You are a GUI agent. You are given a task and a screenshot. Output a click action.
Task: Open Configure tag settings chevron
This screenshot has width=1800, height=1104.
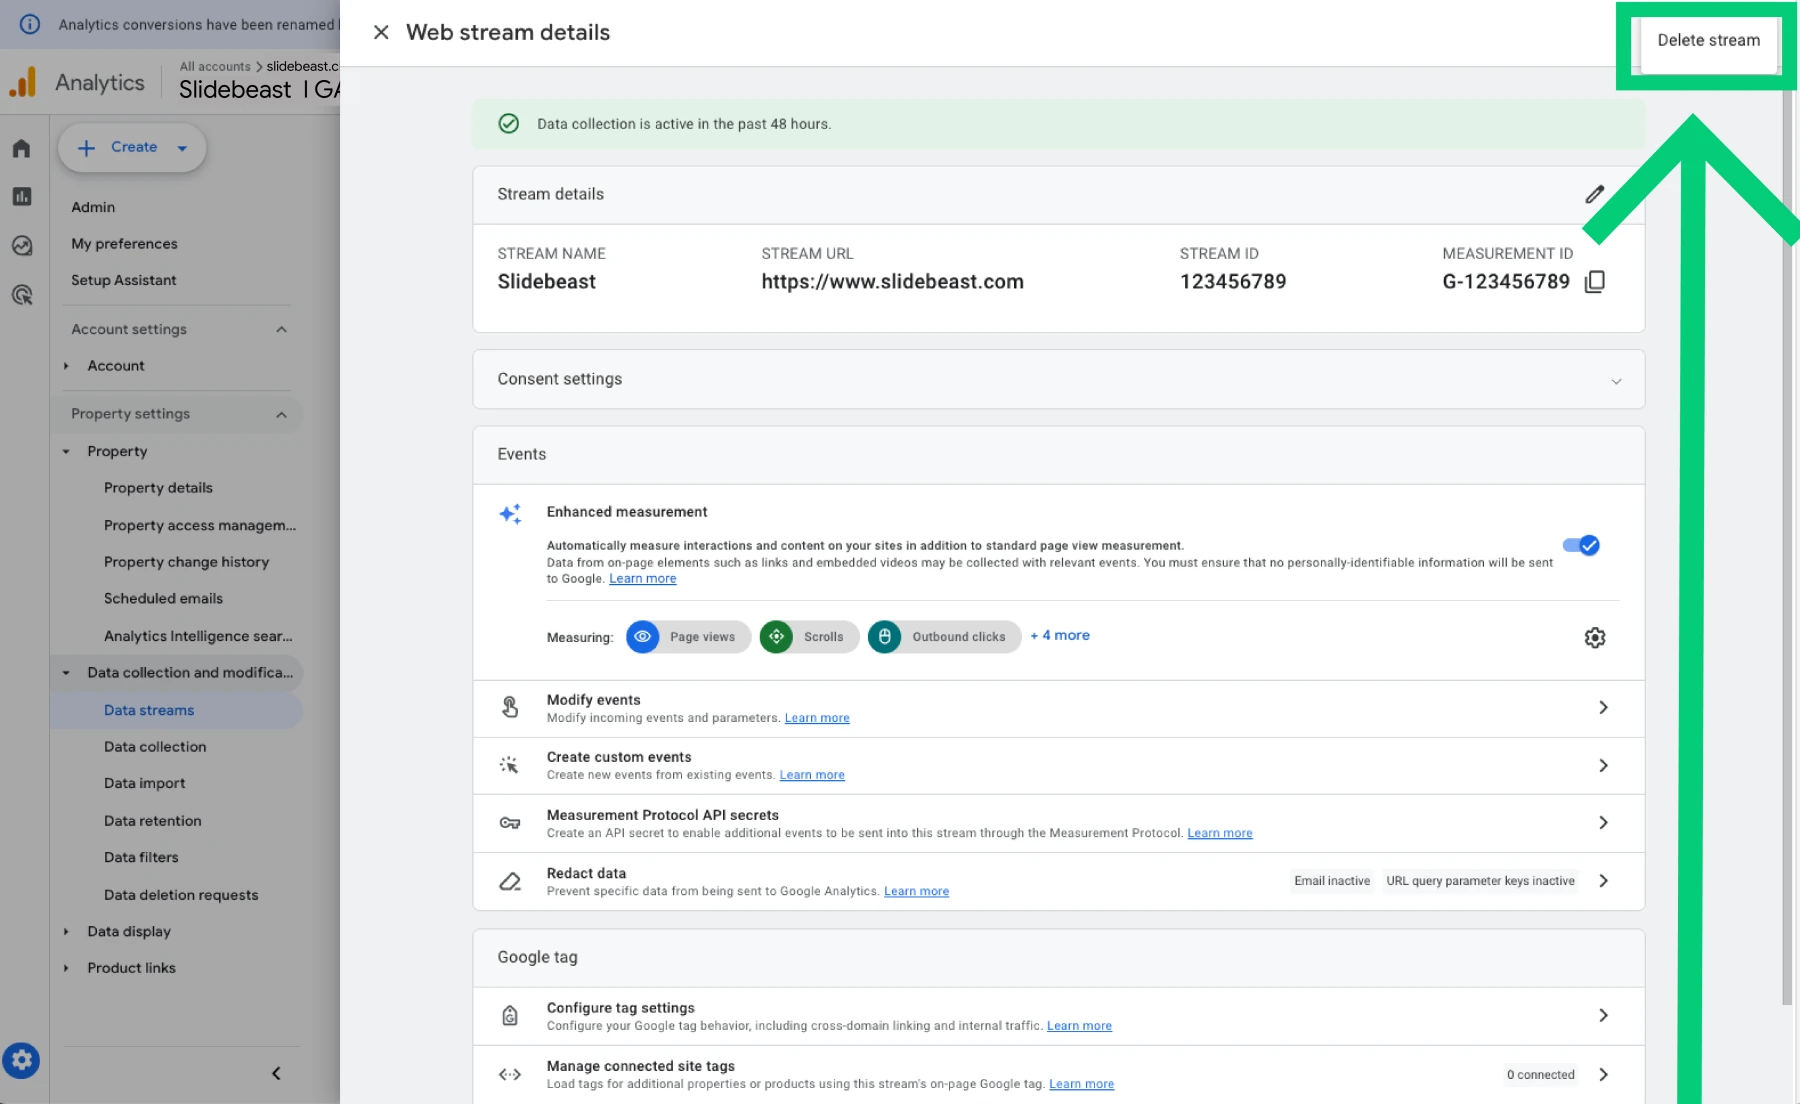[x=1603, y=1015]
